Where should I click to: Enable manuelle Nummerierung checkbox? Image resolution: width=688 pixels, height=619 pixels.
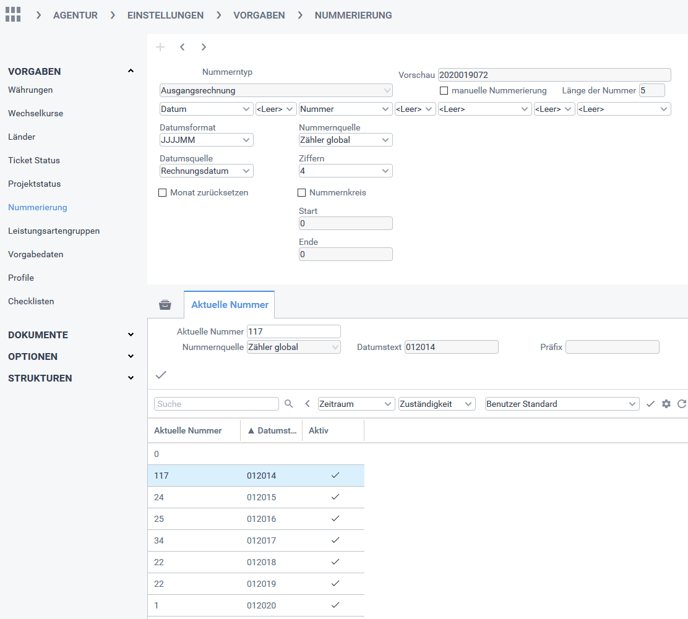point(444,91)
